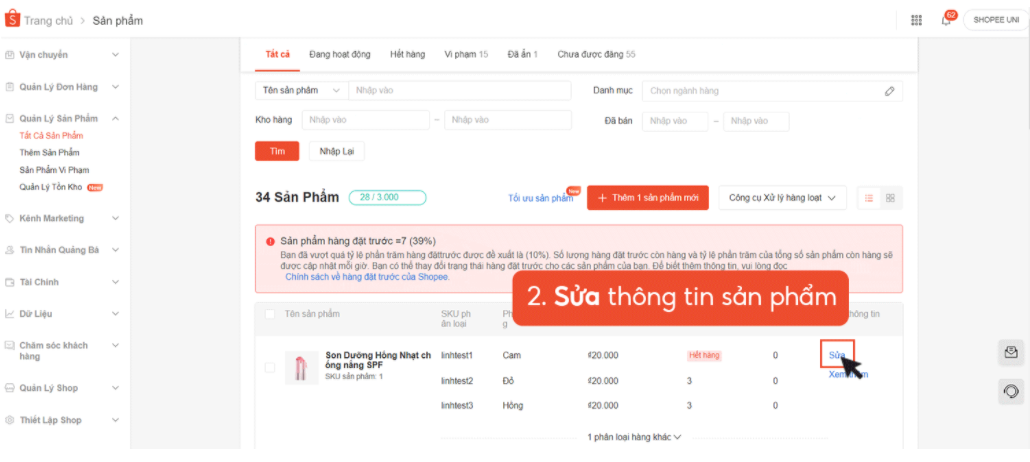Click the Tìm search button

[277, 151]
